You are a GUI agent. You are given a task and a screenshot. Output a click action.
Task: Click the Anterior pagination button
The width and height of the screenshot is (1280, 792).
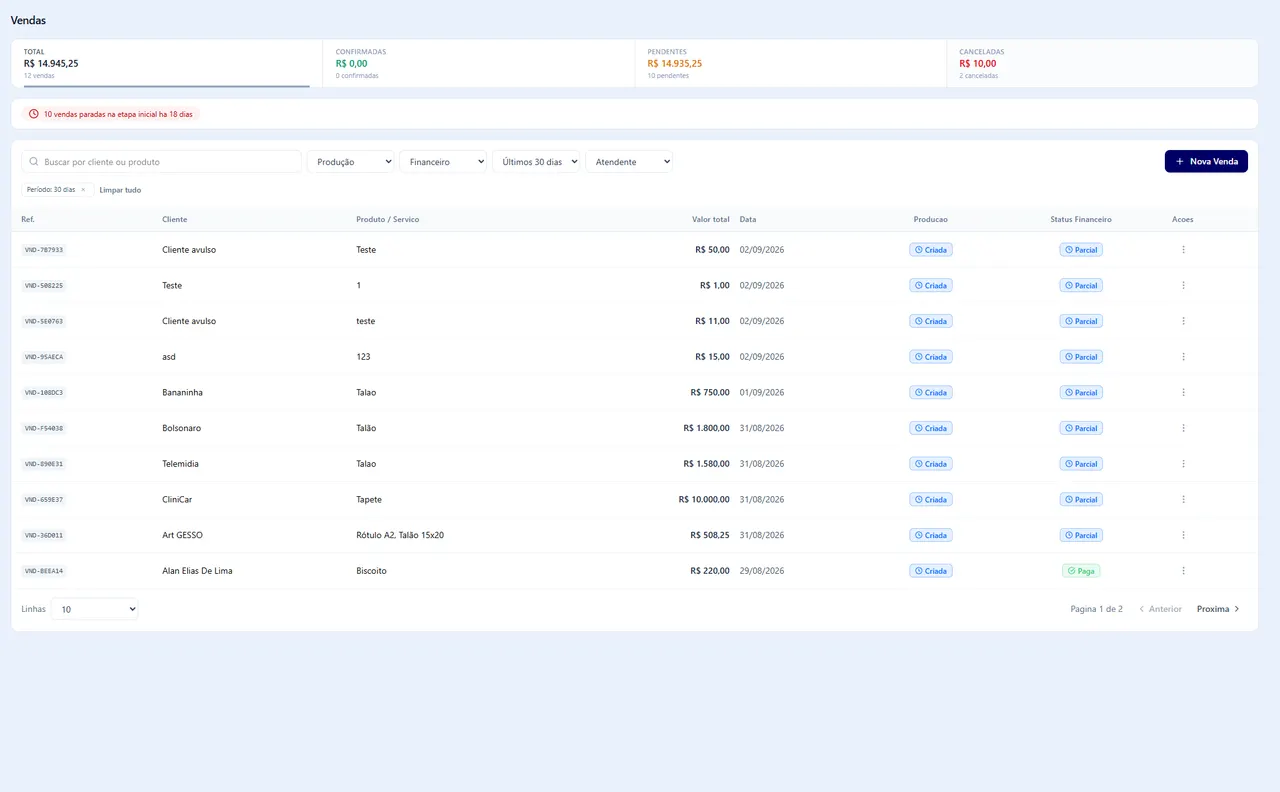click(1160, 609)
